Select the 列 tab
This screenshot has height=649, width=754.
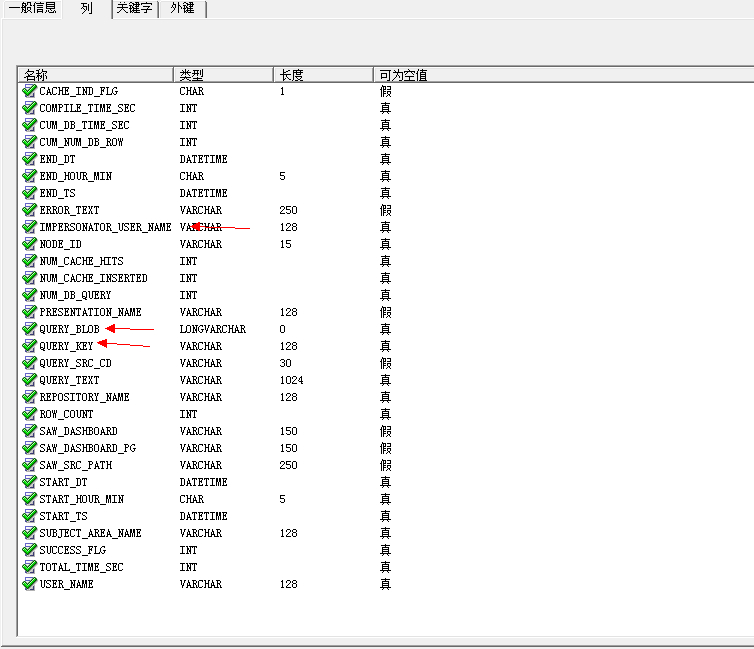pos(87,8)
